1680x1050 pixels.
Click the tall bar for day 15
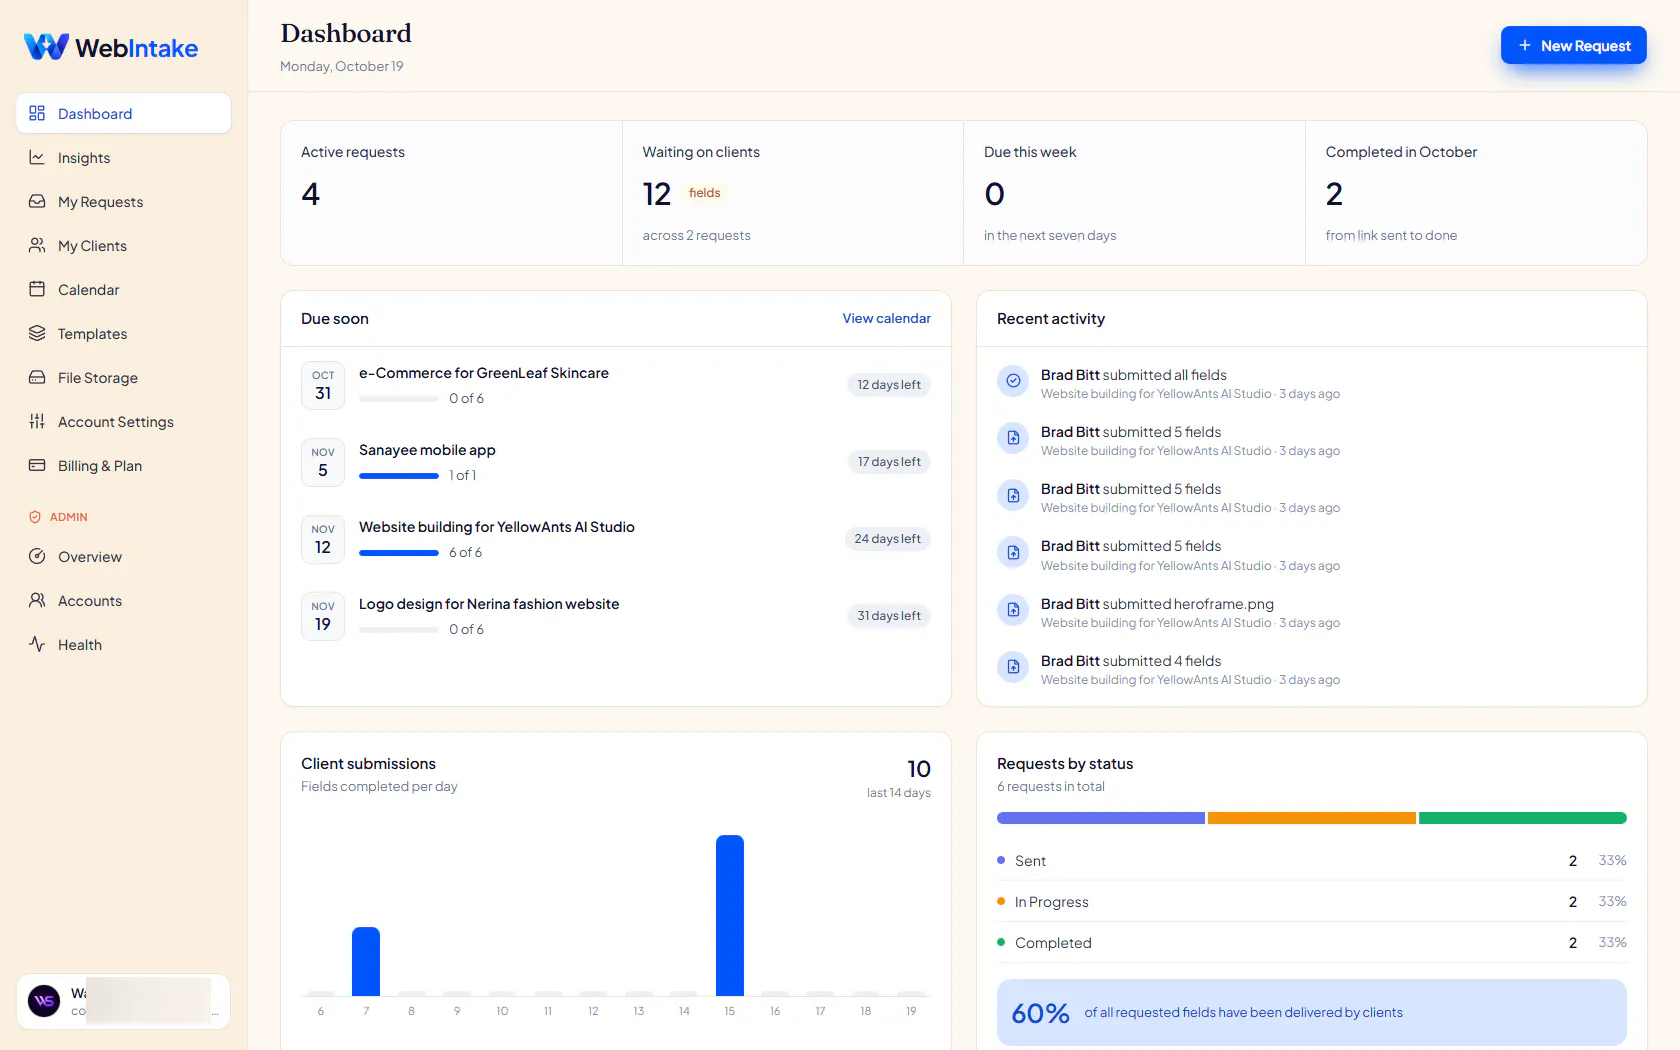[x=730, y=915]
